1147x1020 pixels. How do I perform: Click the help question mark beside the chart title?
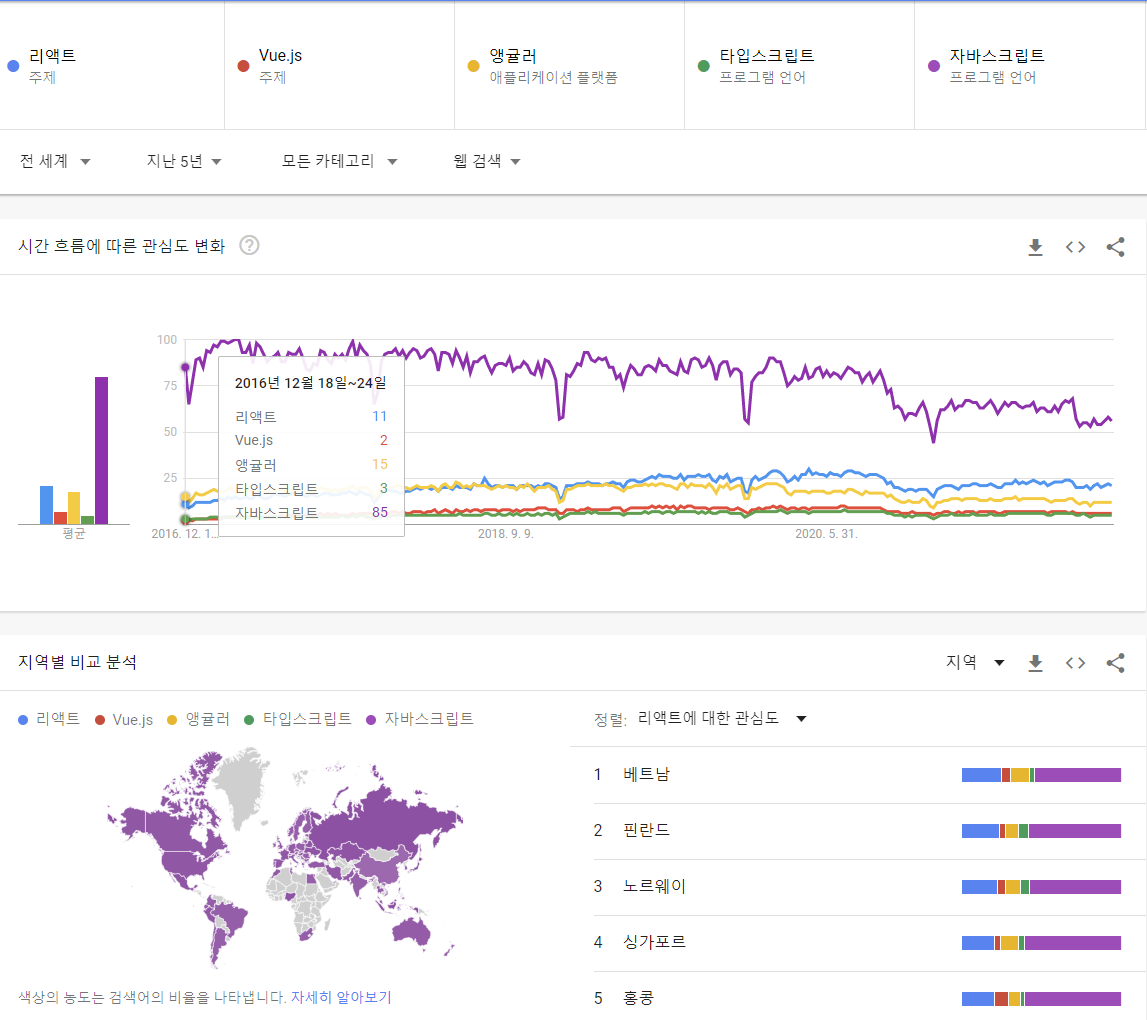247,245
